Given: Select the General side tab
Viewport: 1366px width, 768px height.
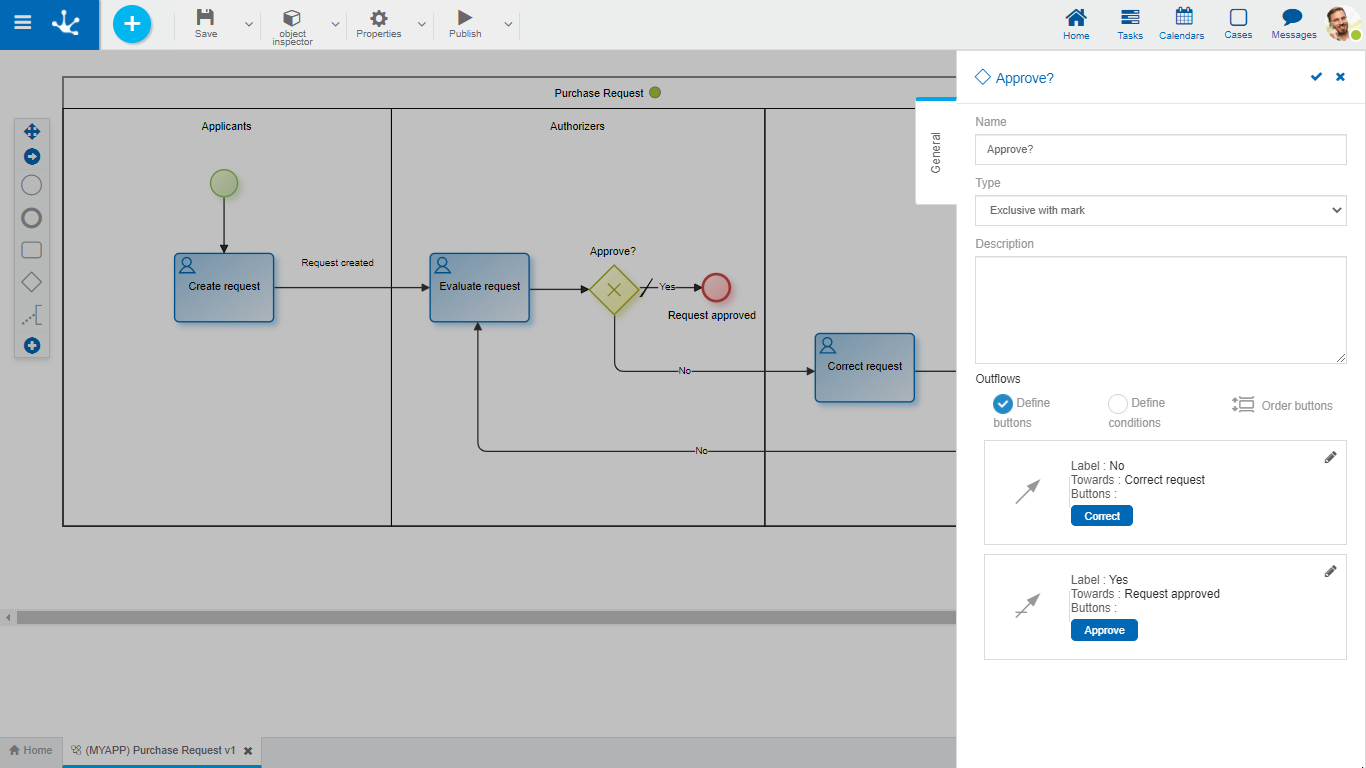Looking at the screenshot, I should tap(936, 152).
